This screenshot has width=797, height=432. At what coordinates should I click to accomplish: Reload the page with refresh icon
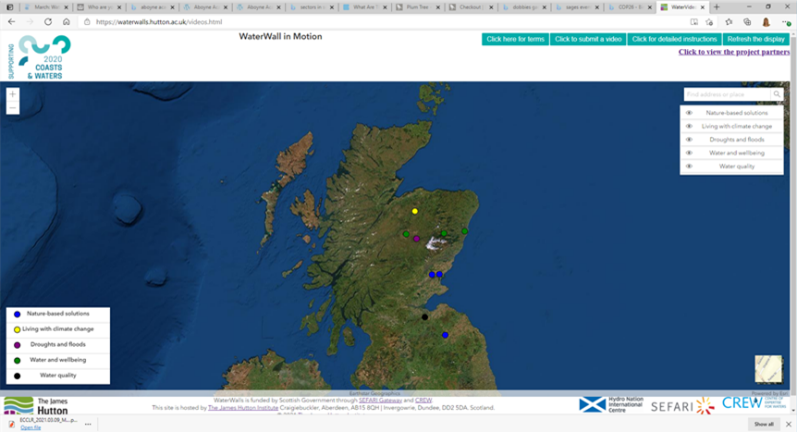pyautogui.click(x=48, y=21)
